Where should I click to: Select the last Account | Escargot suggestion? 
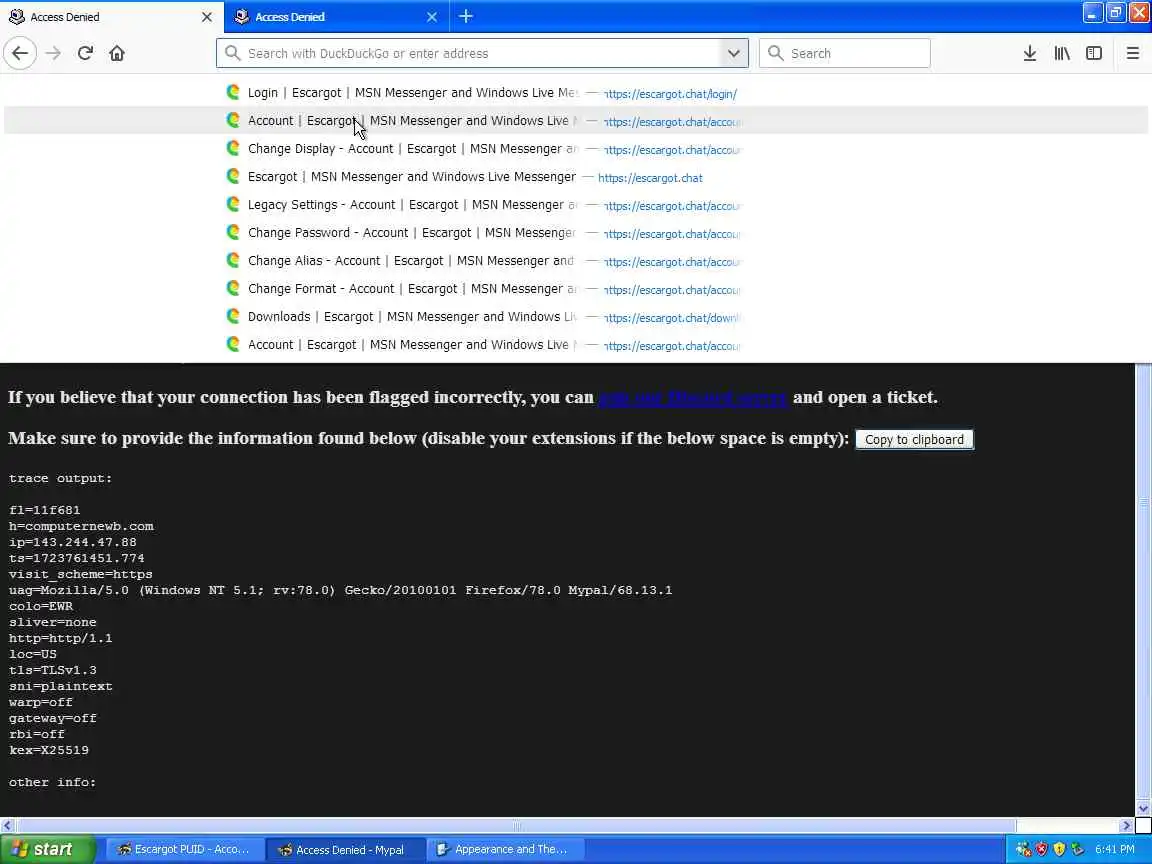pos(576,344)
